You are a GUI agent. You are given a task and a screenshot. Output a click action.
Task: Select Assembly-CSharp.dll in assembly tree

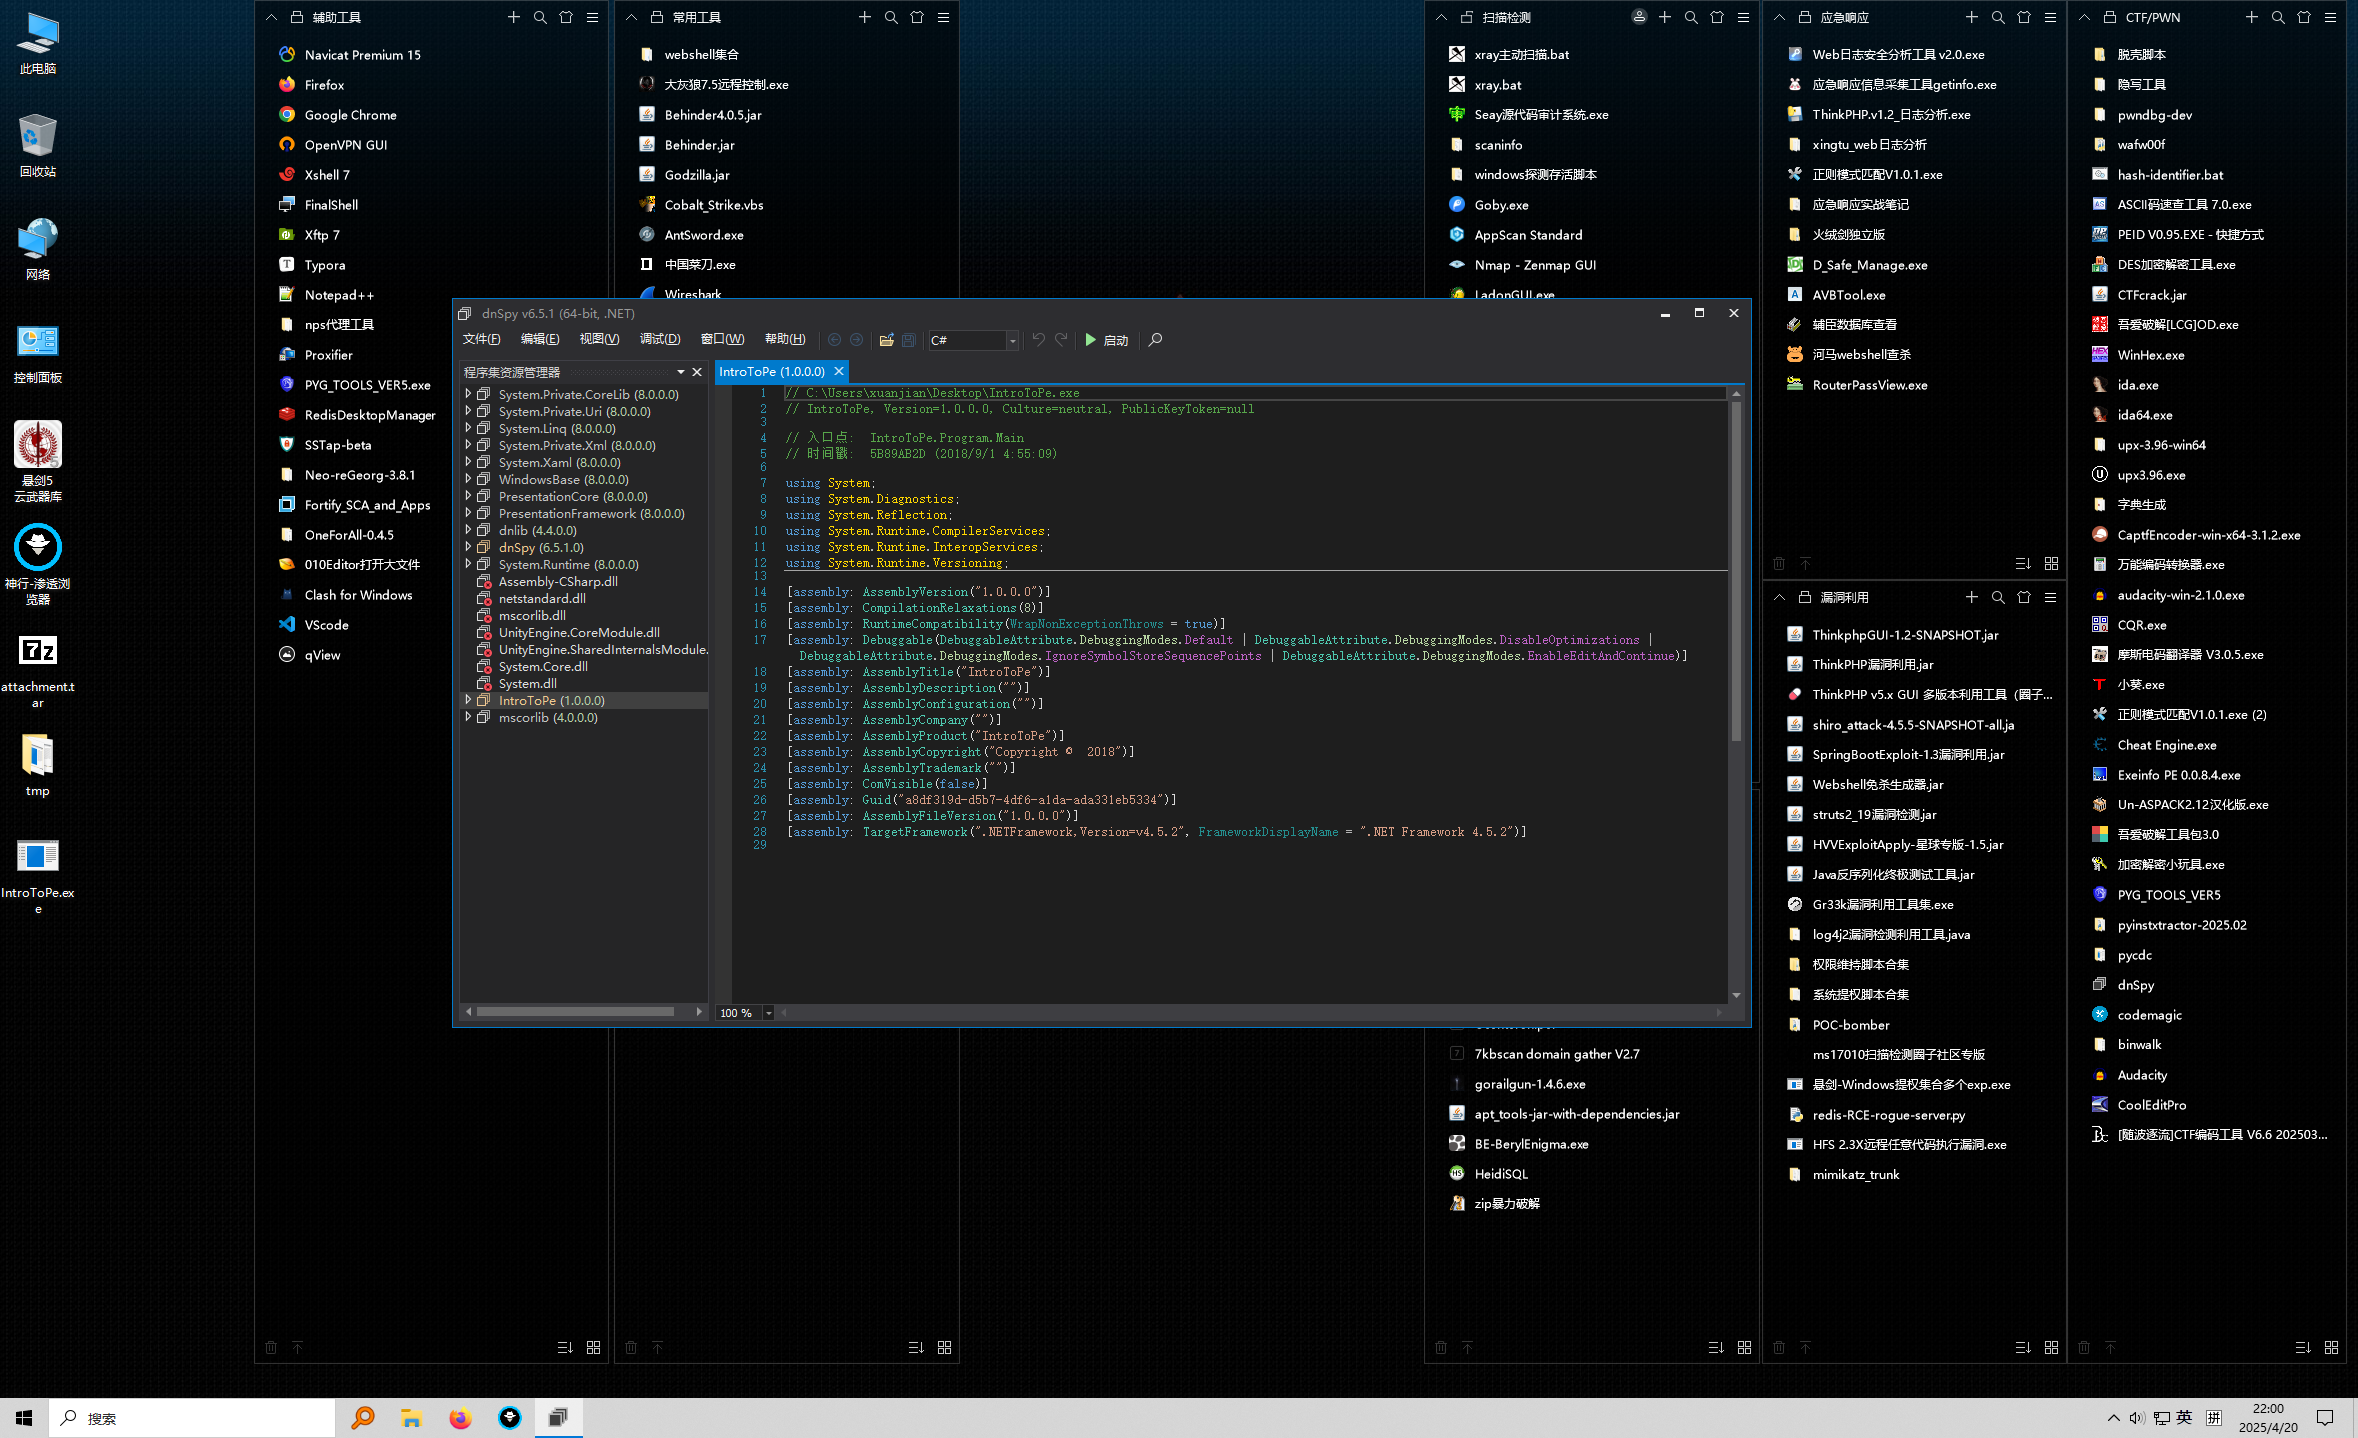click(x=557, y=581)
